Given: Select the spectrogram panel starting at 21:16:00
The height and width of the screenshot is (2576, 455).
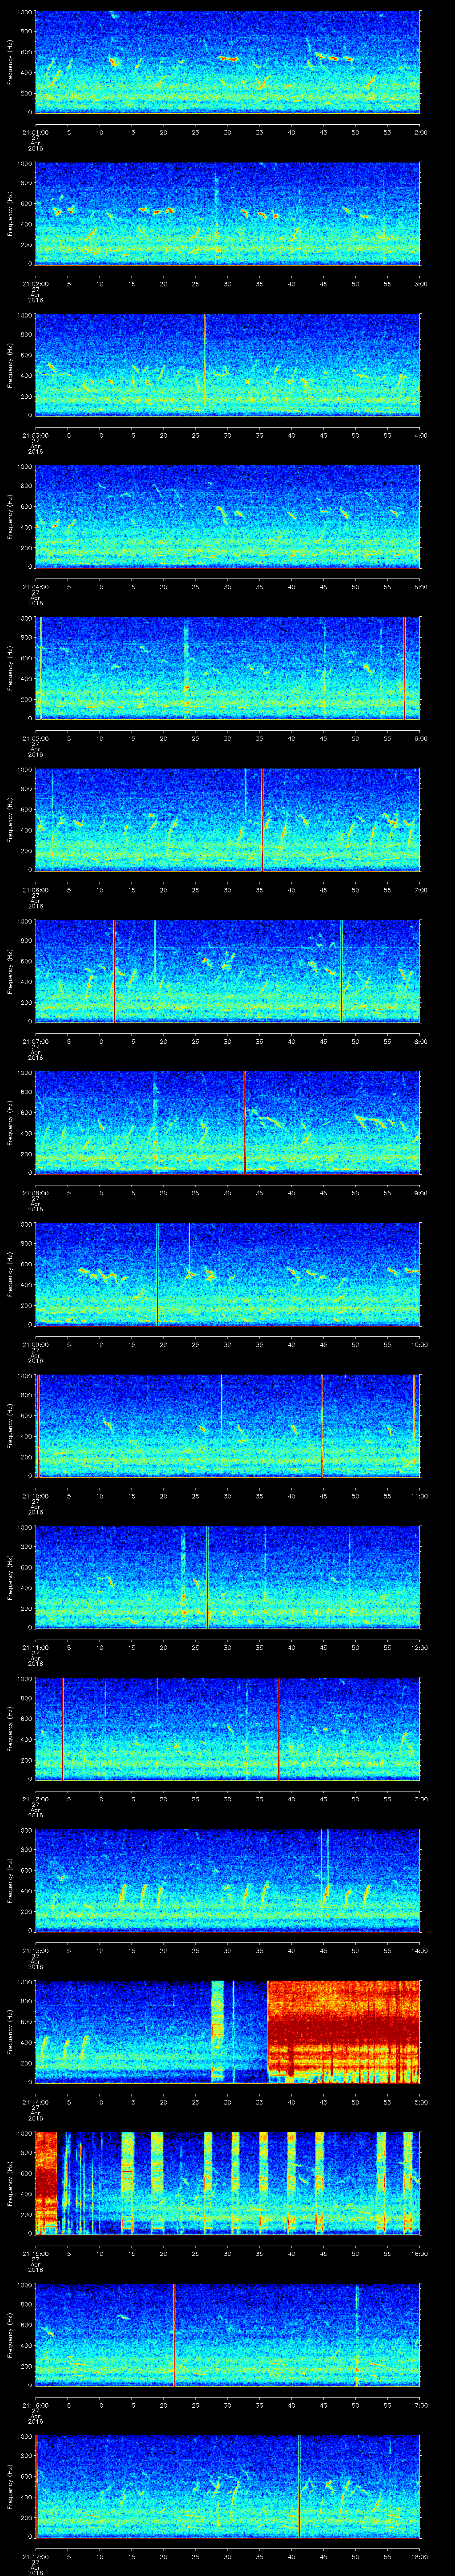Looking at the screenshot, I should click(x=228, y=2334).
